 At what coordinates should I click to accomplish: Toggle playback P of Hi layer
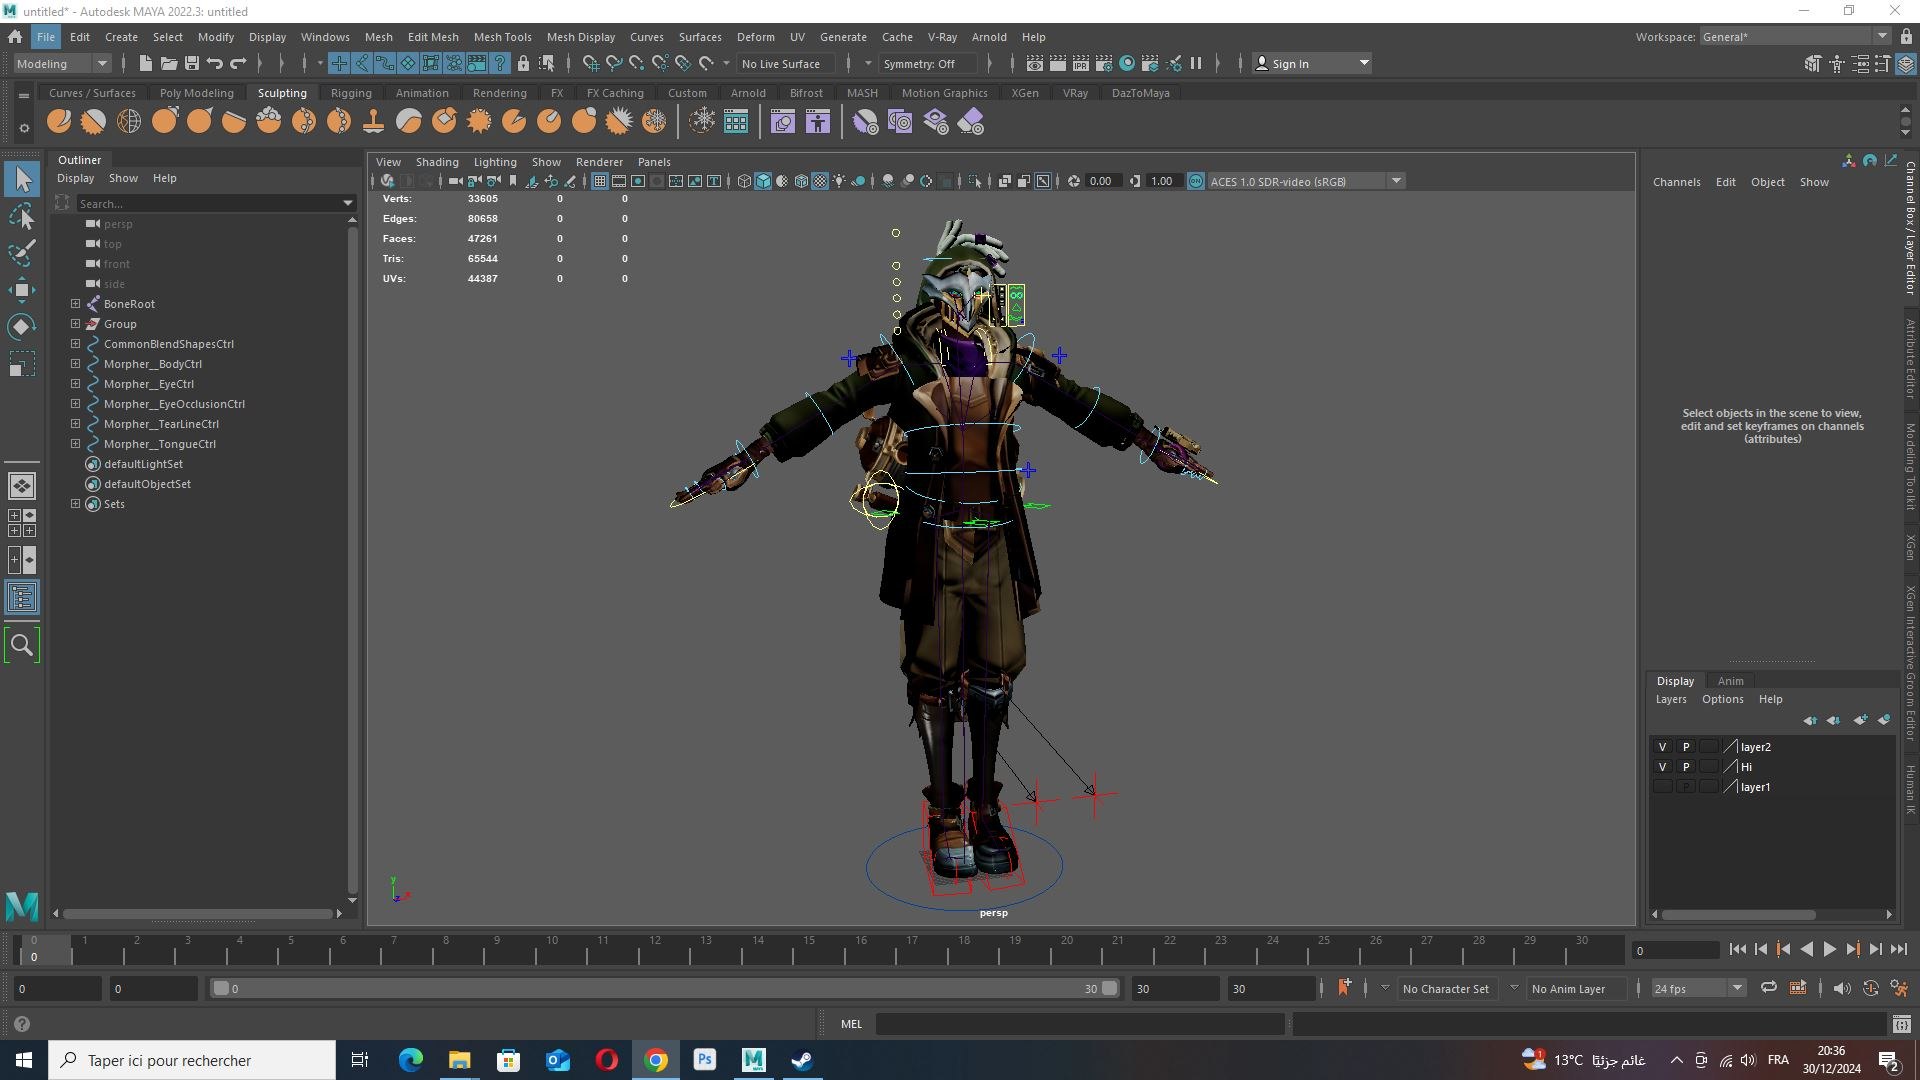[1686, 767]
